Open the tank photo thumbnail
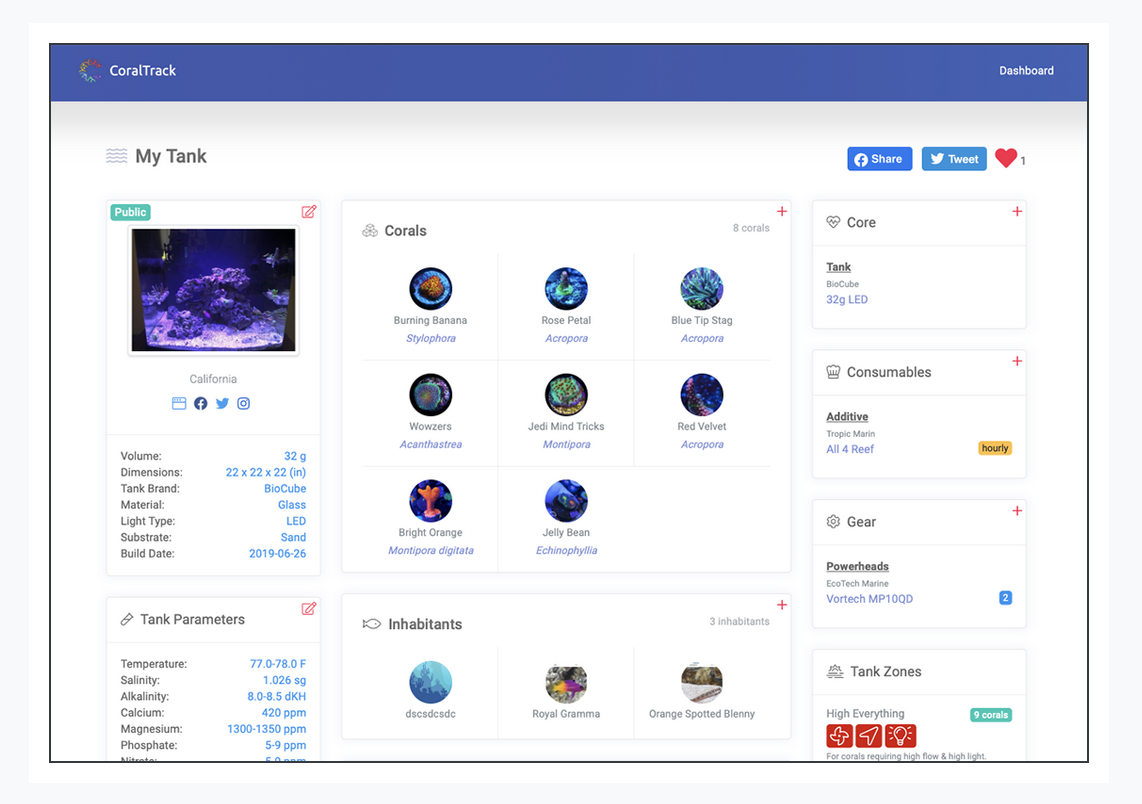Image resolution: width=1142 pixels, height=804 pixels. 213,290
